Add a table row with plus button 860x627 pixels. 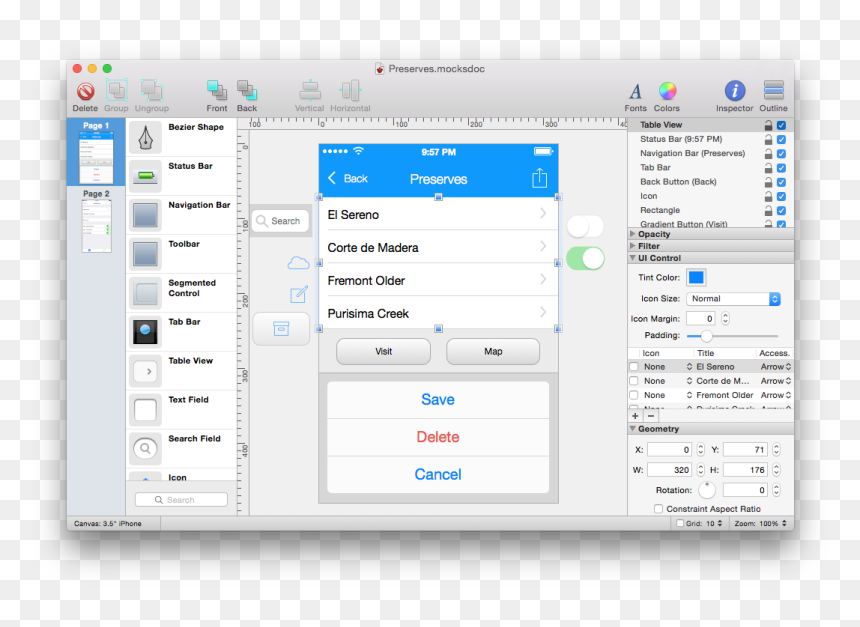coord(635,416)
